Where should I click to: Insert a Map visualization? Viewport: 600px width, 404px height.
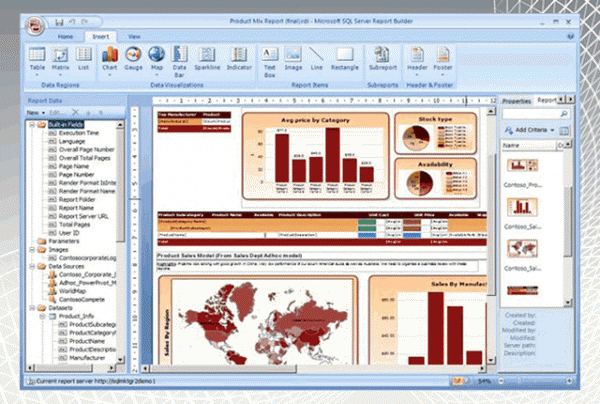pyautogui.click(x=157, y=60)
